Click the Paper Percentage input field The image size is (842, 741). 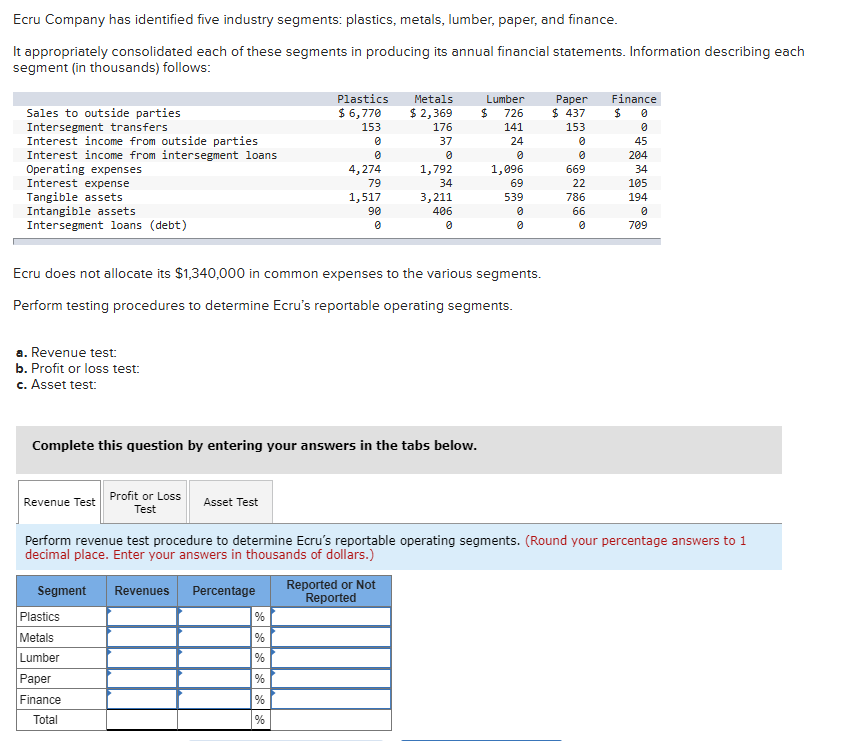coord(215,678)
